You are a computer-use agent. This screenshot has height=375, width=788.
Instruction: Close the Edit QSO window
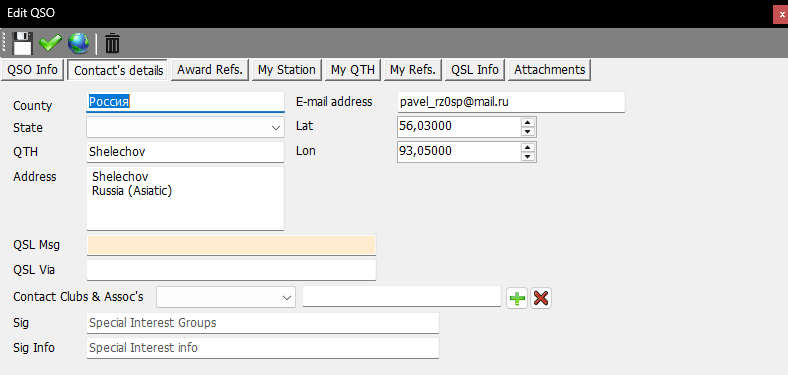781,14
